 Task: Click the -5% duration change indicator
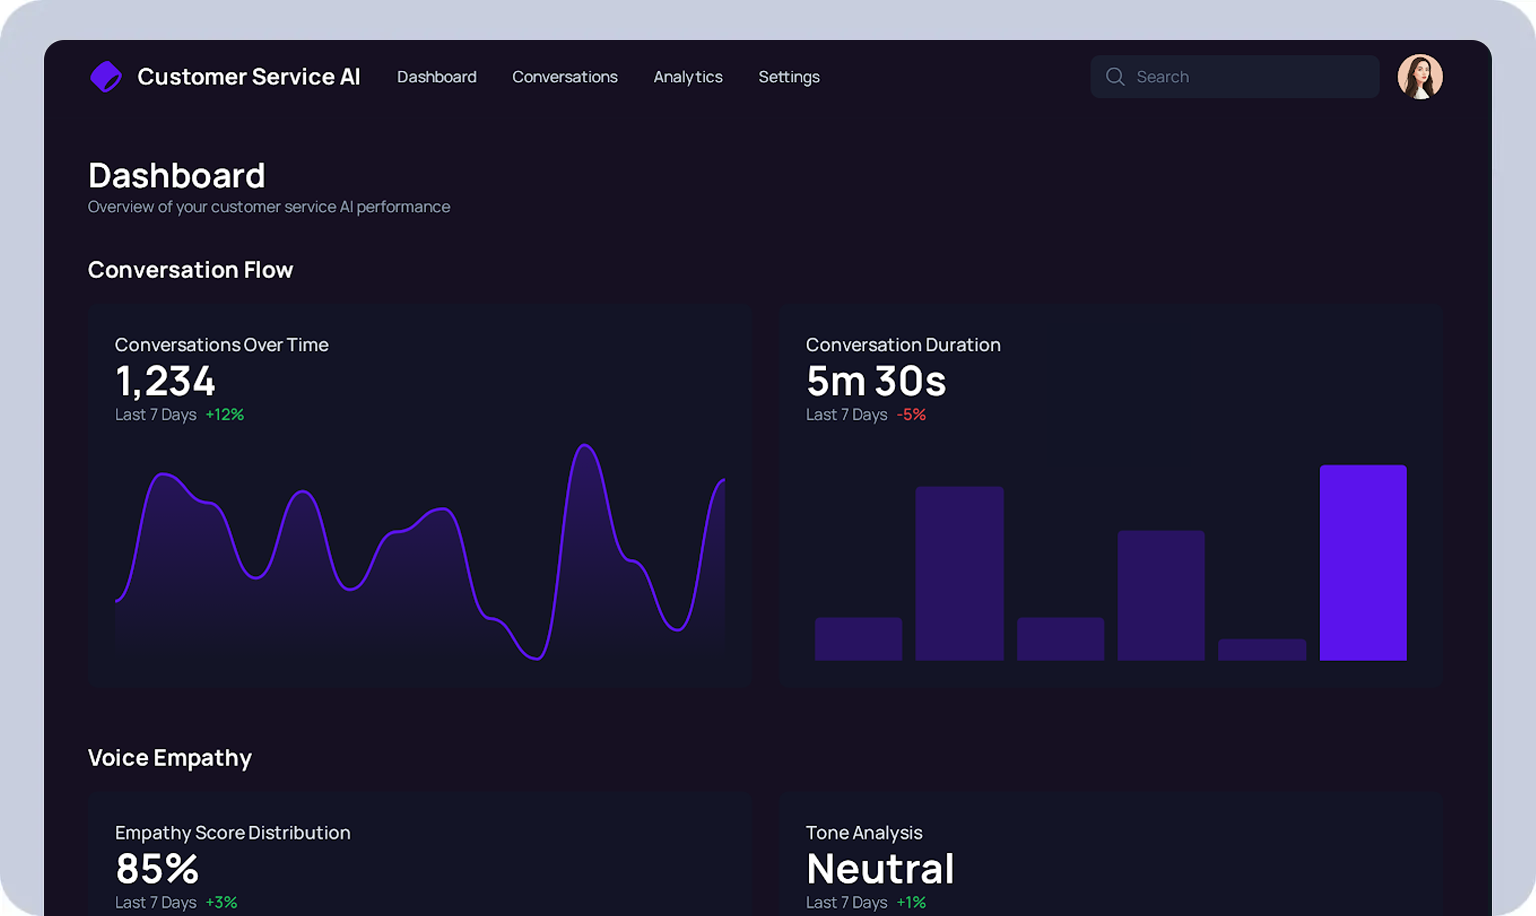tap(911, 415)
